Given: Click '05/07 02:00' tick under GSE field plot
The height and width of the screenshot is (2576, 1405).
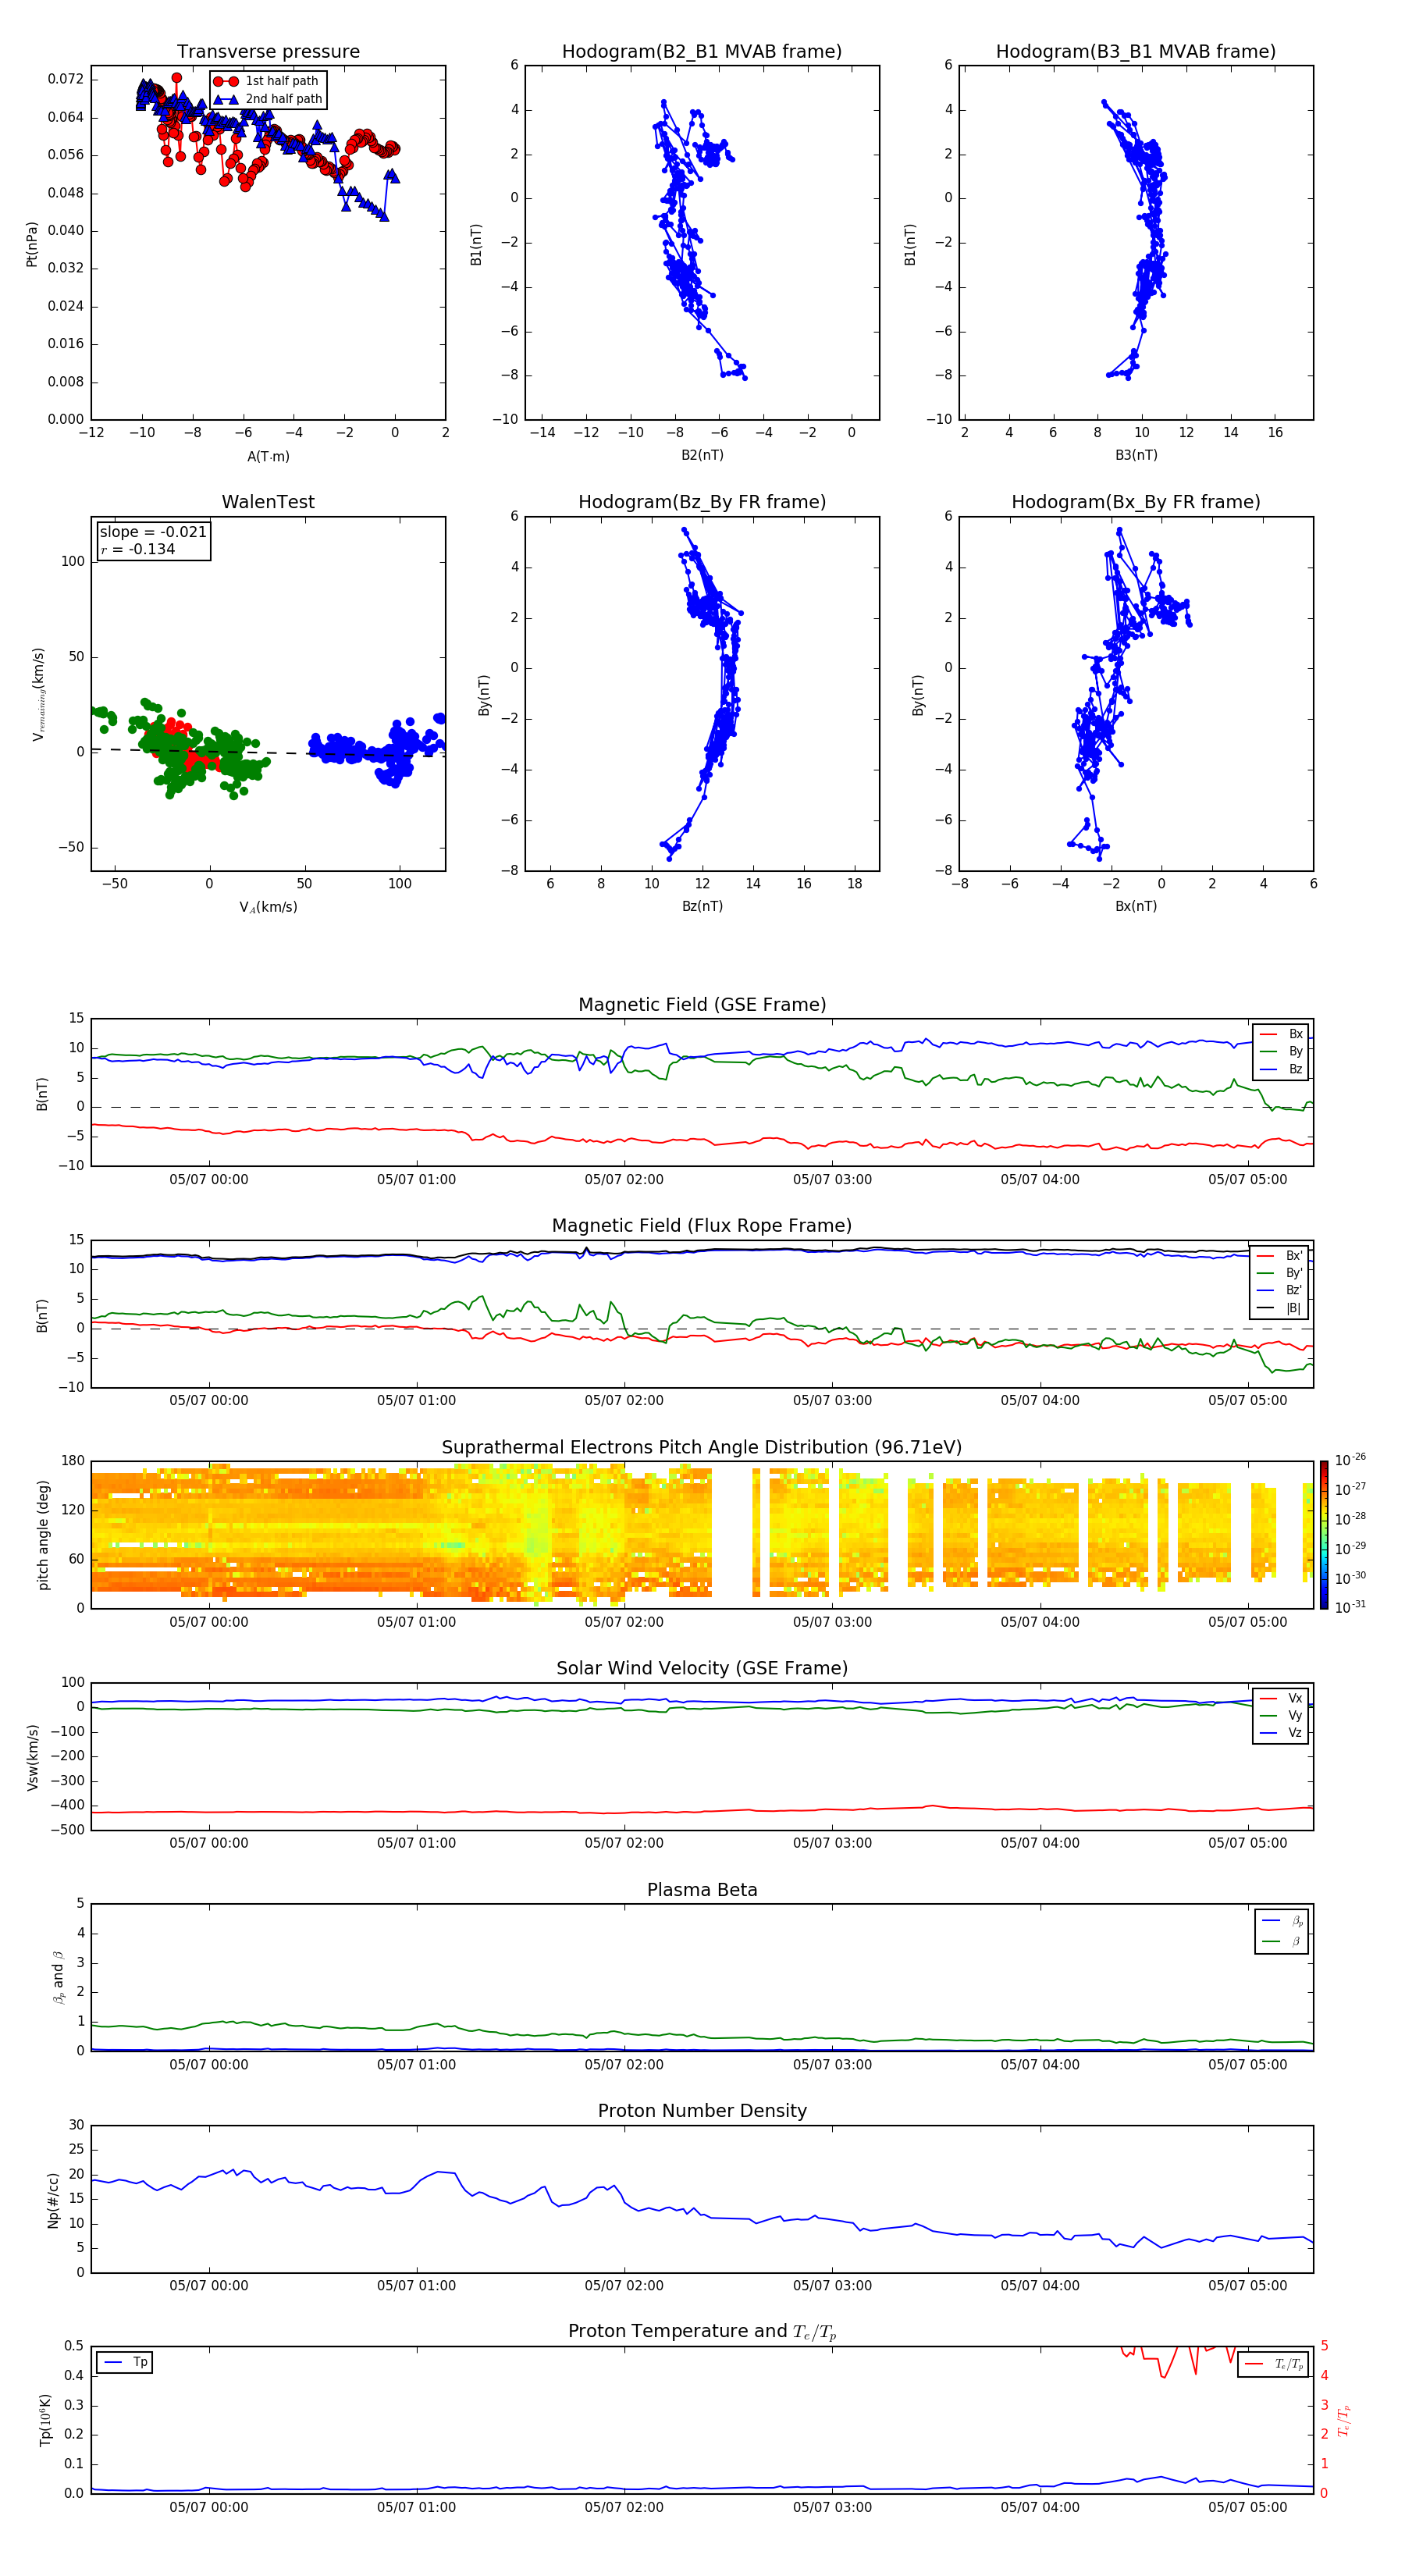Looking at the screenshot, I should (624, 1180).
